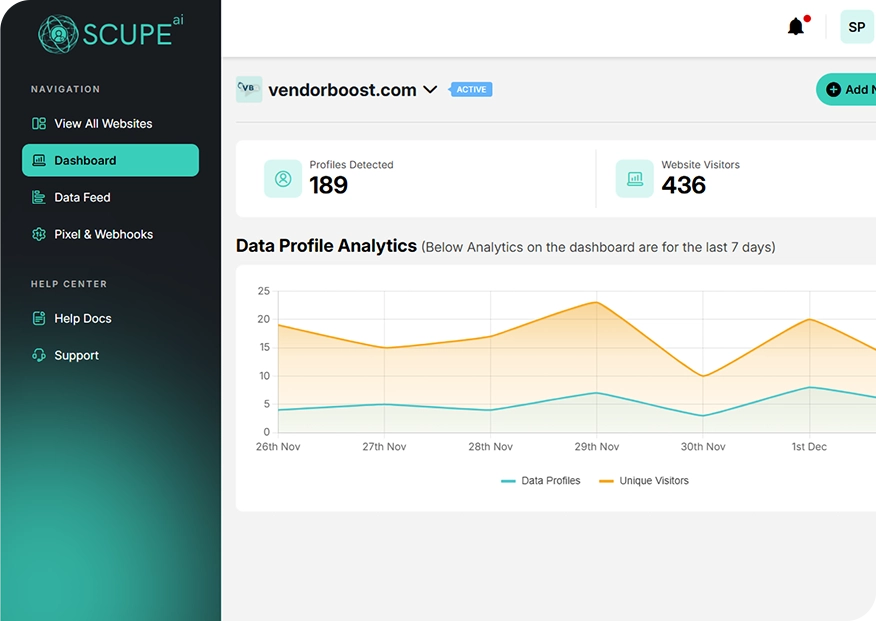Click the Pixel & Webhooks gear icon
Viewport: 876px width, 621px height.
(39, 235)
